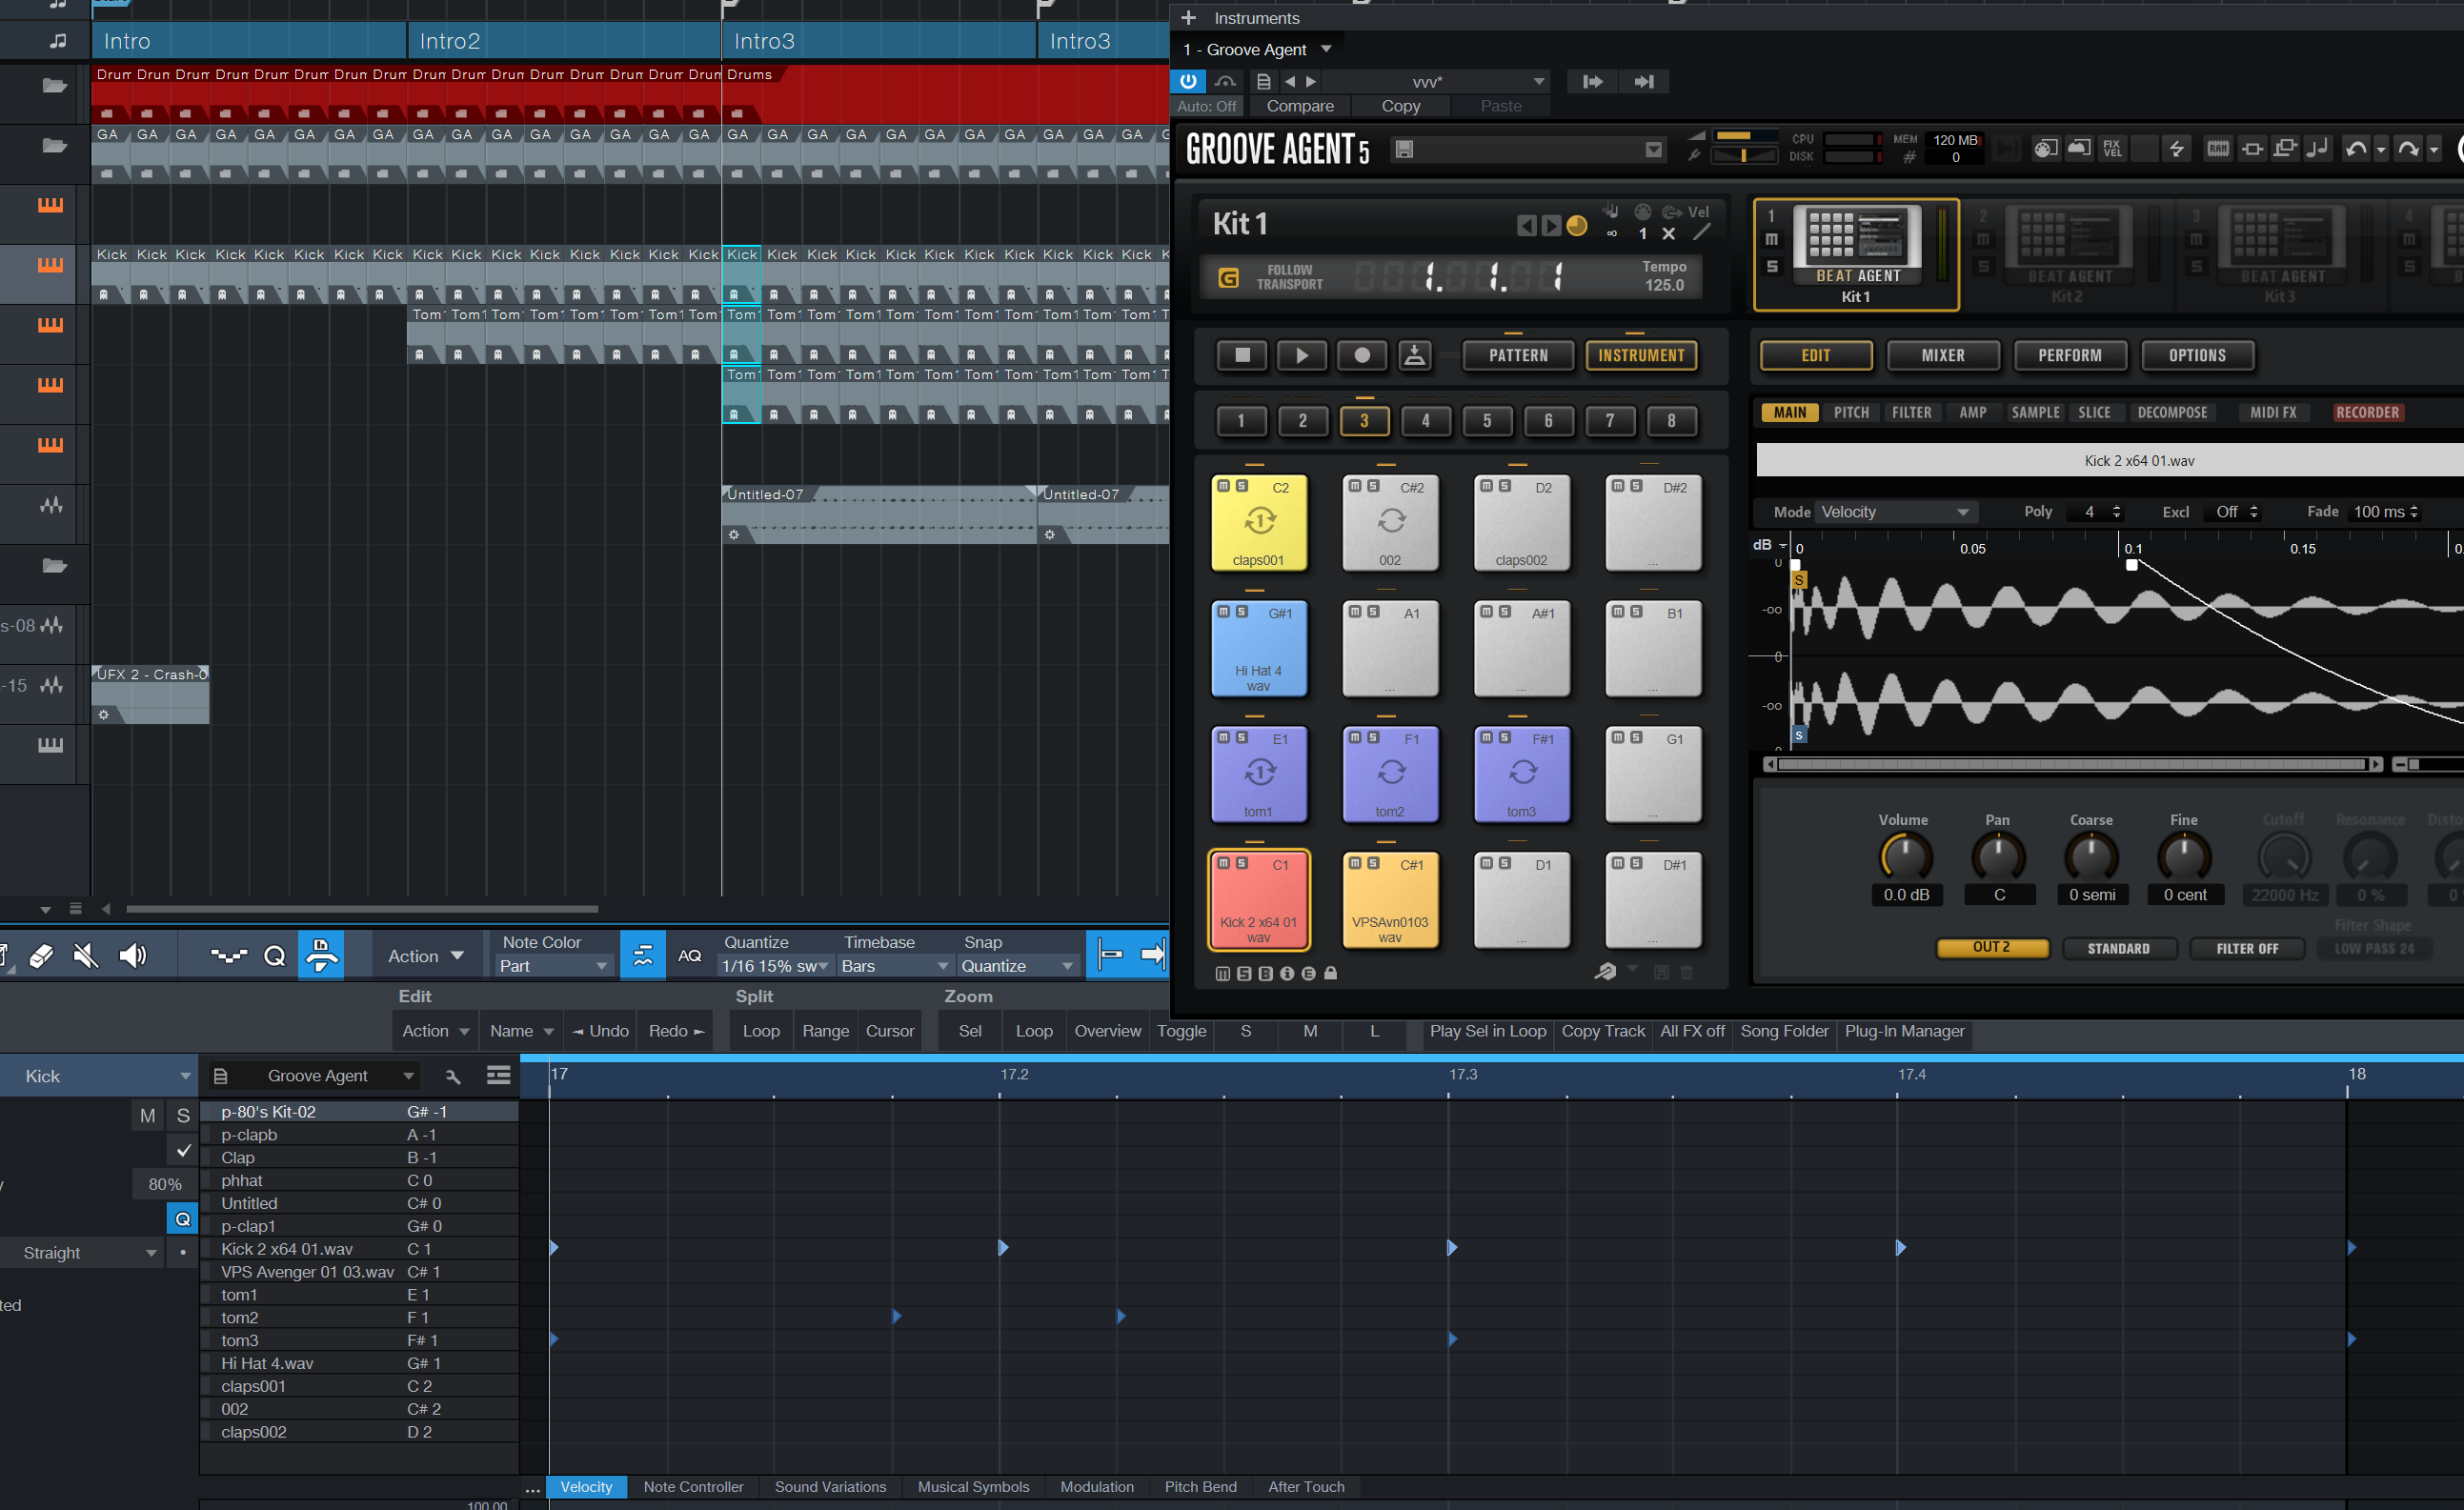The image size is (2464, 1510).
Task: Select the VPSAvn0103 C#1 pad
Action: tap(1390, 900)
